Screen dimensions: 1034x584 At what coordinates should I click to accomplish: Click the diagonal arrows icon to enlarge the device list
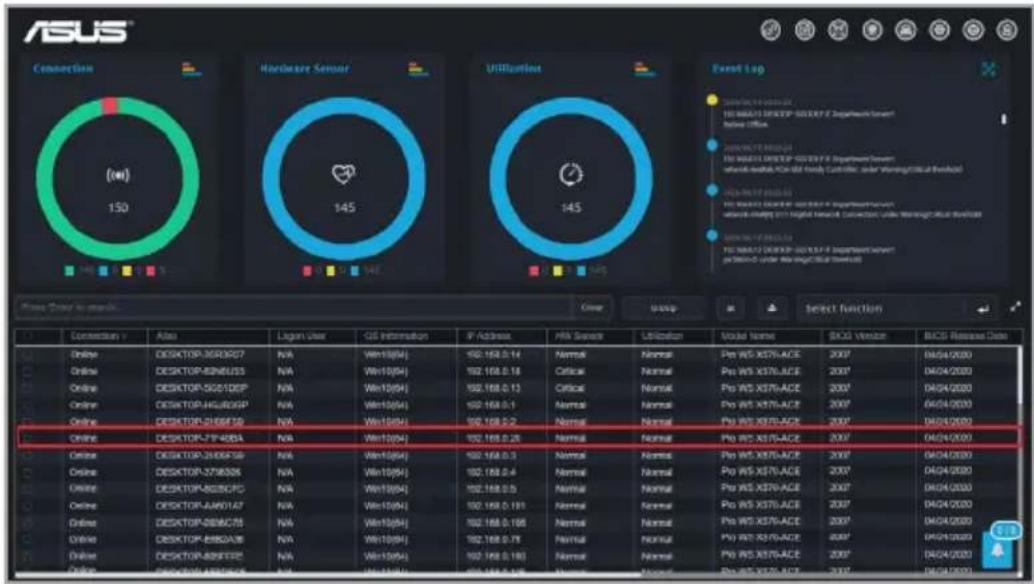pos(1015,308)
